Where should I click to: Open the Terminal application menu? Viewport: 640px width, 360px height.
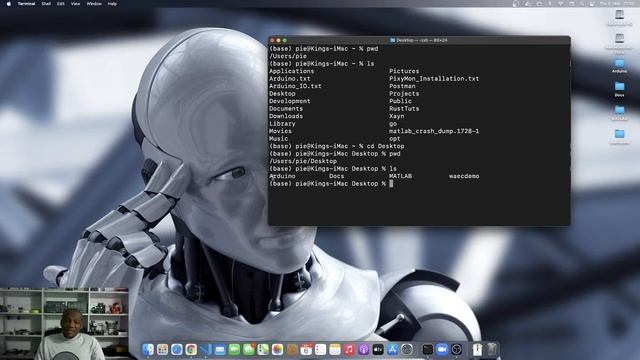[26, 4]
